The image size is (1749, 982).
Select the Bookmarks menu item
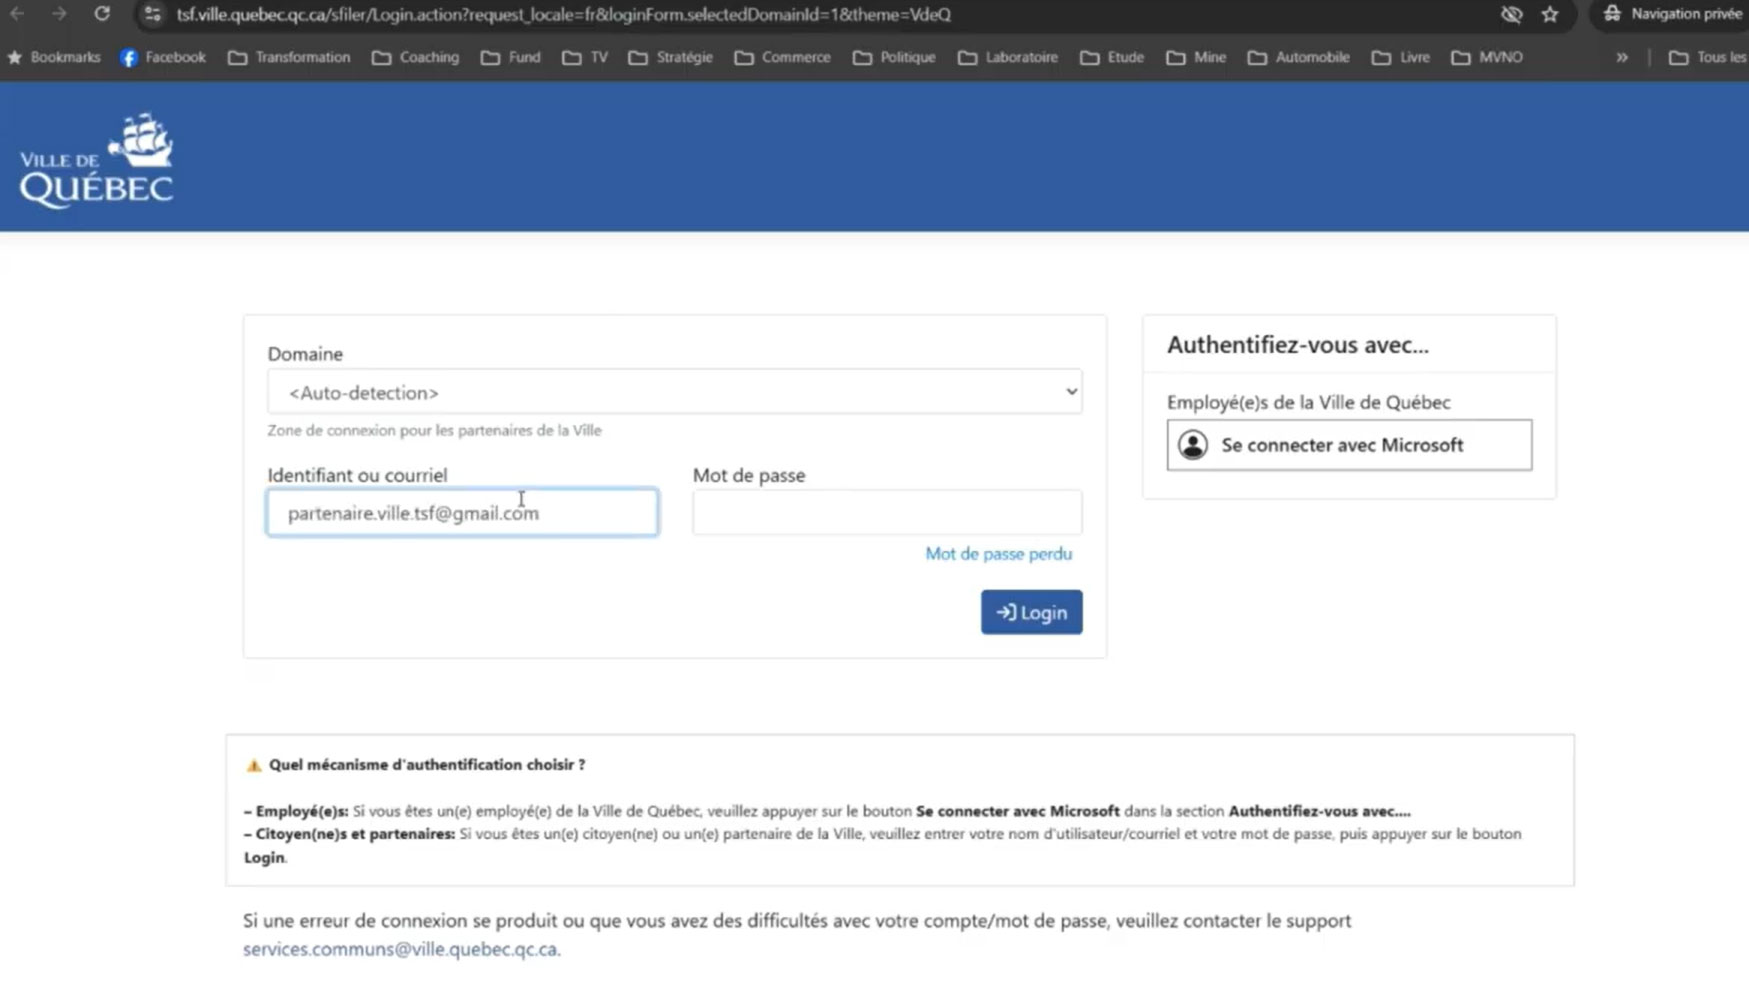click(x=55, y=57)
